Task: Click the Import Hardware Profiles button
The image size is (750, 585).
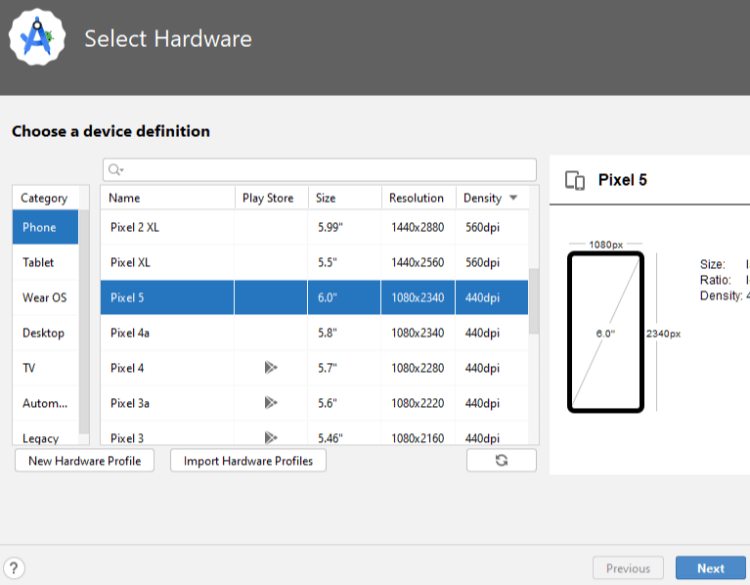Action: pyautogui.click(x=248, y=461)
